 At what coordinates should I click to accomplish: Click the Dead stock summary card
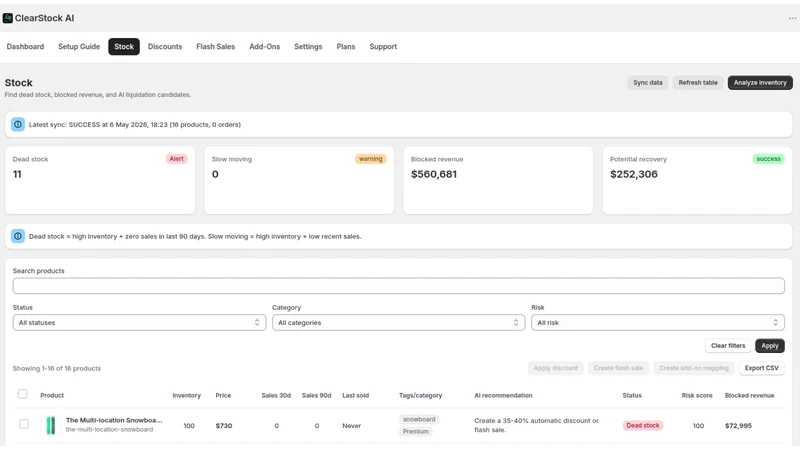(100, 180)
